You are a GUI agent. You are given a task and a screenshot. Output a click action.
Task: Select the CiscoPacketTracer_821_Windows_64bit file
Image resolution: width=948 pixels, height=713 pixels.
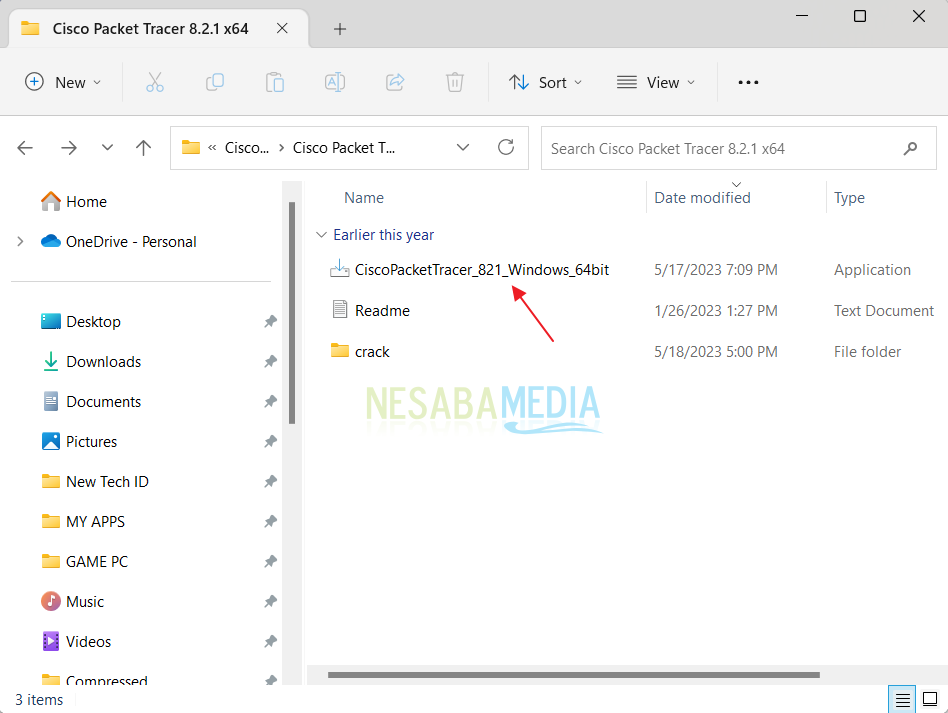(x=482, y=270)
